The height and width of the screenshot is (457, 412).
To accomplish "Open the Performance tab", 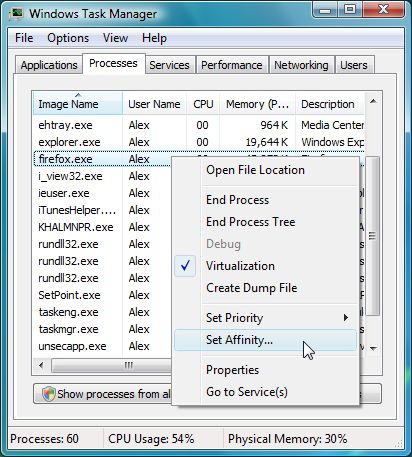I will pyautogui.click(x=232, y=65).
